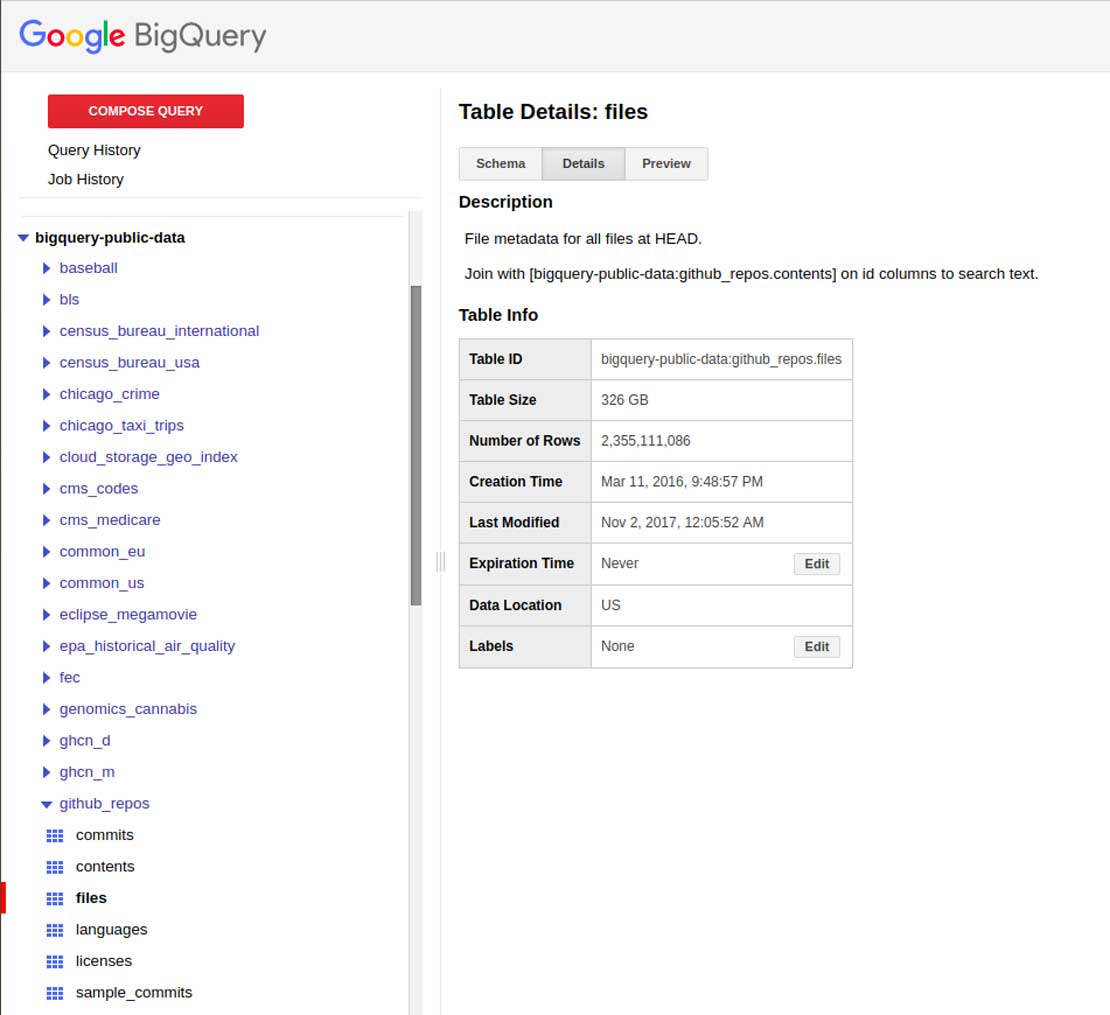Expand the genomics_cannabis dataset arrow
The image size is (1110, 1015).
pos(47,709)
